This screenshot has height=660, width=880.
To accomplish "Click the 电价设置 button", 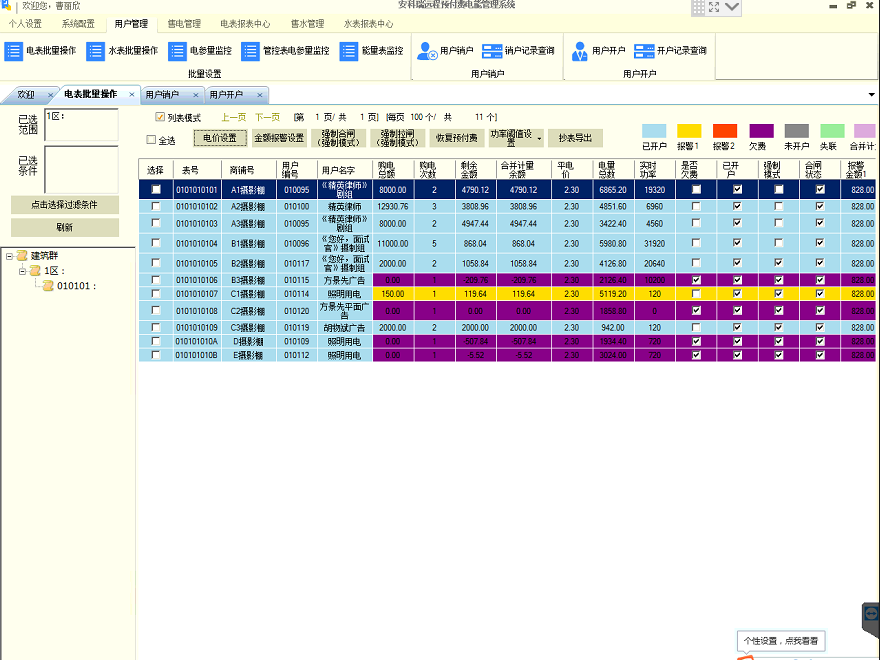I will point(220,138).
